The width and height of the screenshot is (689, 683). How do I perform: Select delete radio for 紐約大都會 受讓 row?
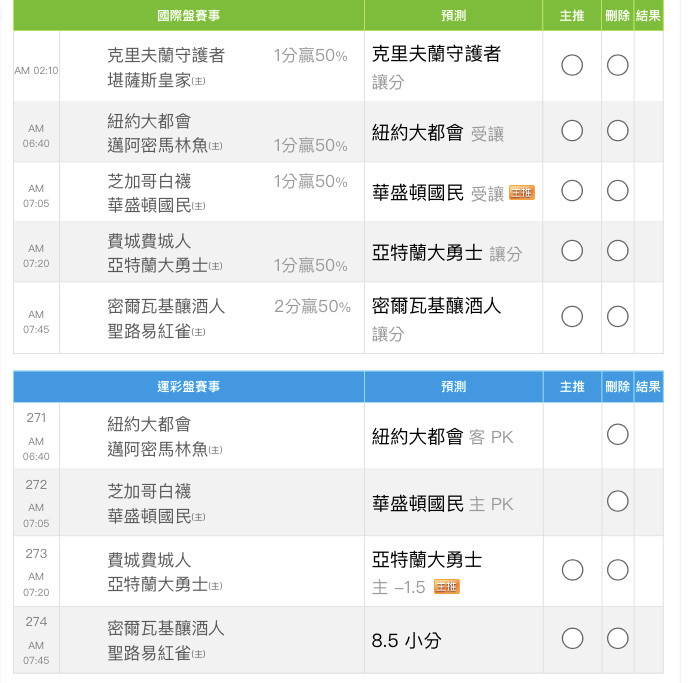(617, 131)
